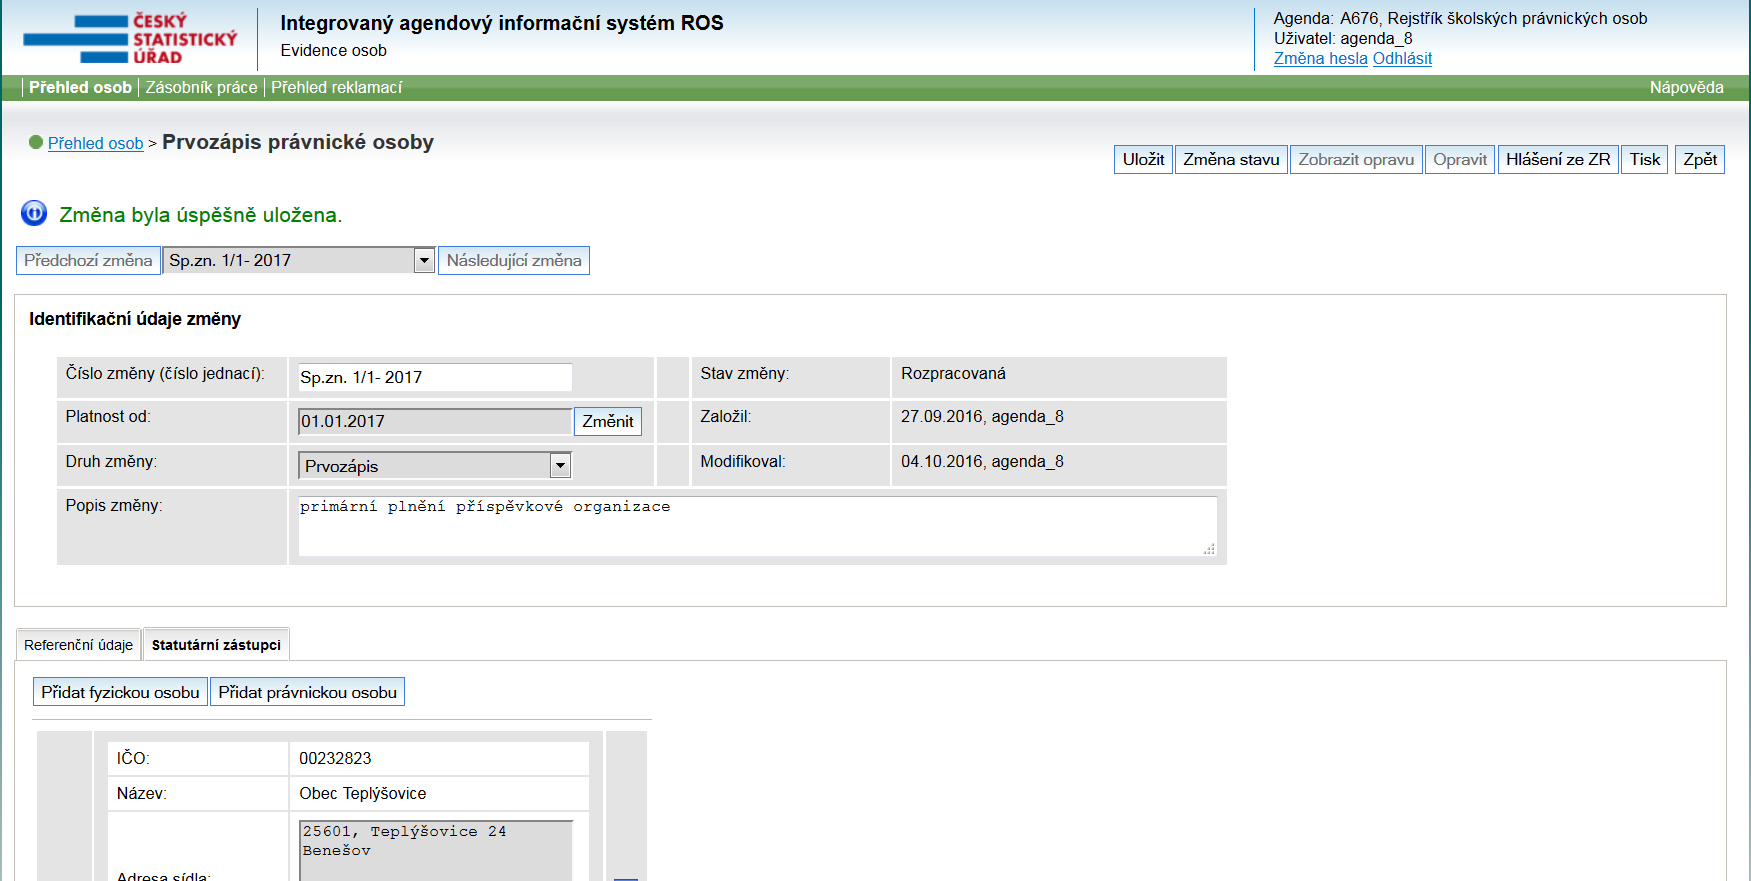Click the Zpět back button
Viewport: 1751px width, 881px height.
[1699, 160]
